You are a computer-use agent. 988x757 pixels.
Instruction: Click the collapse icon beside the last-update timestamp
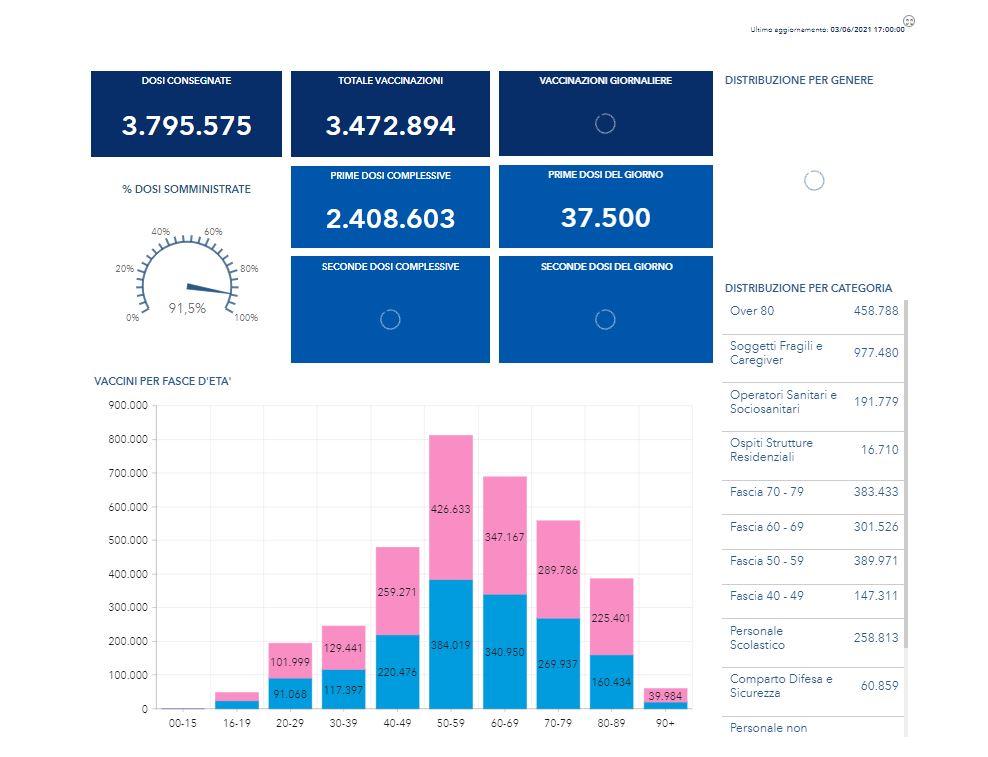[x=909, y=21]
